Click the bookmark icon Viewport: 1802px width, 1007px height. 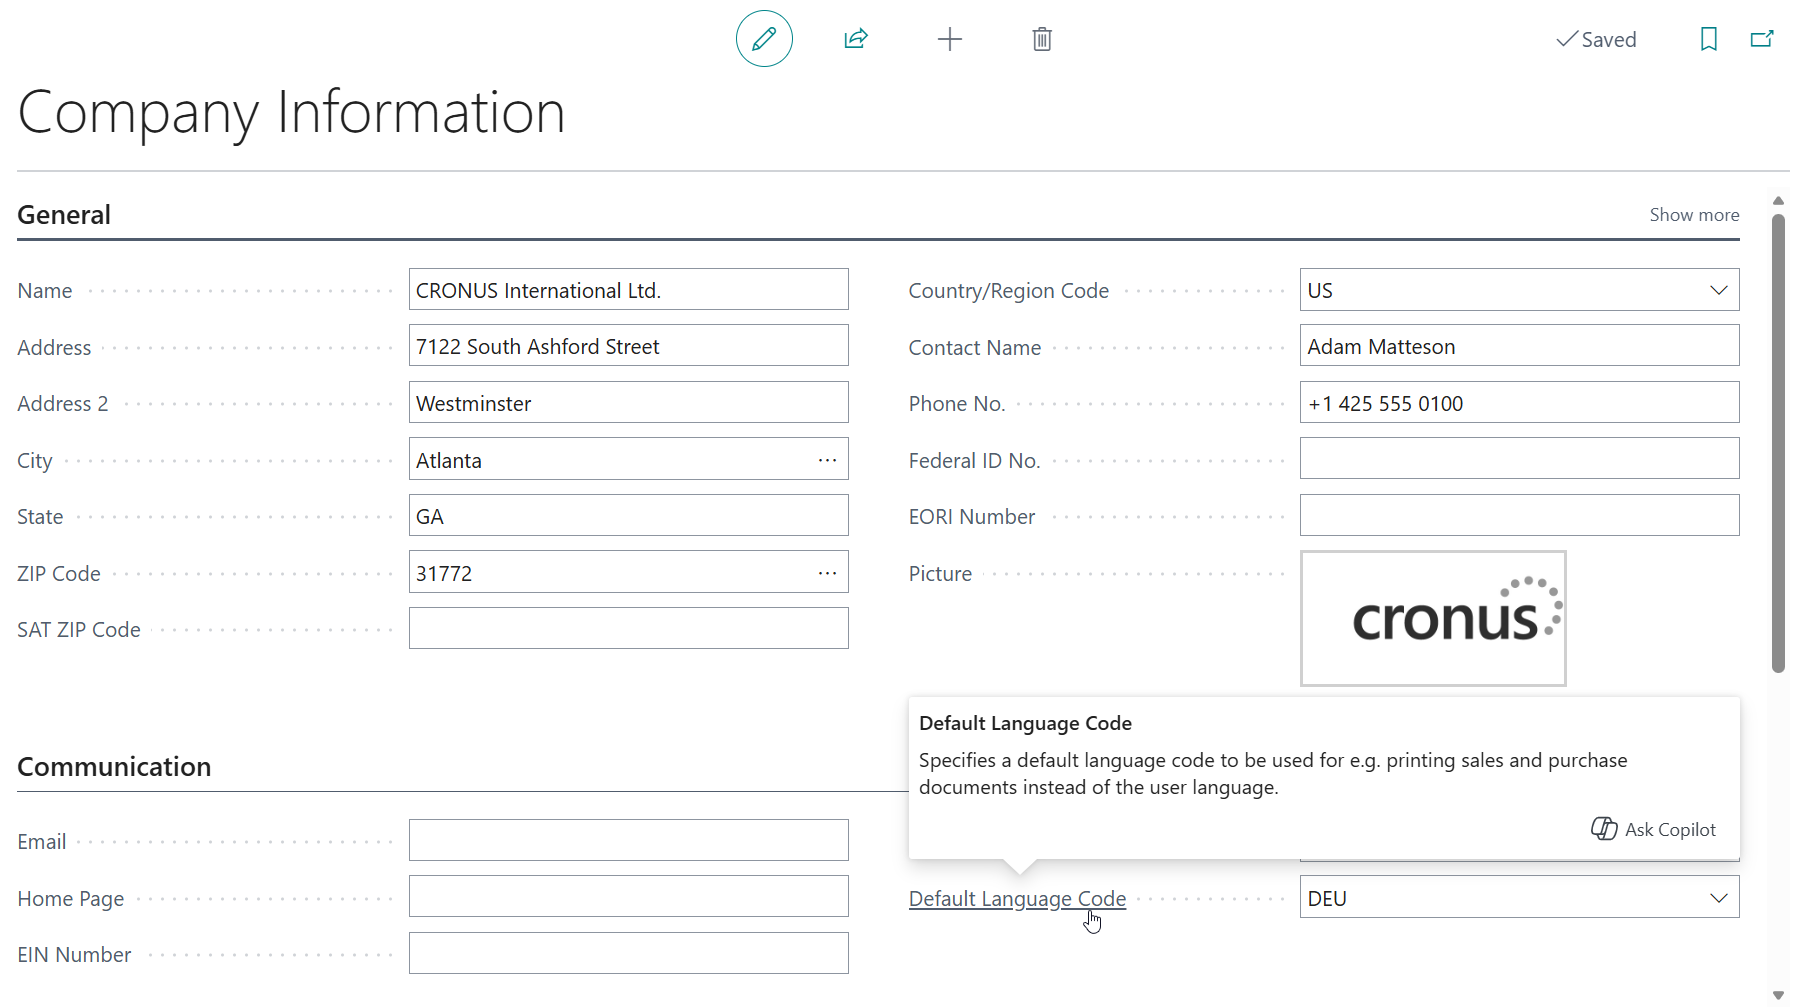(1708, 39)
